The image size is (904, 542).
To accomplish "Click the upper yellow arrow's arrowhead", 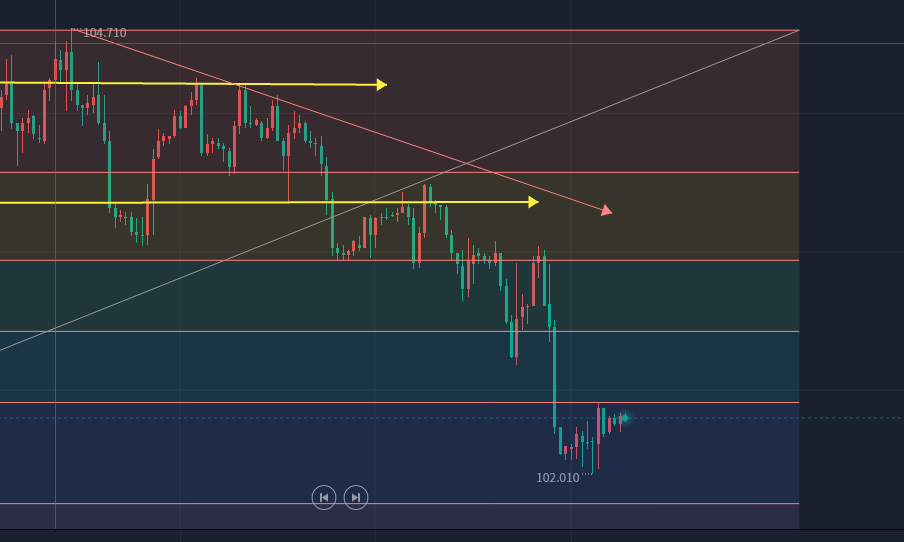I will pos(381,85).
